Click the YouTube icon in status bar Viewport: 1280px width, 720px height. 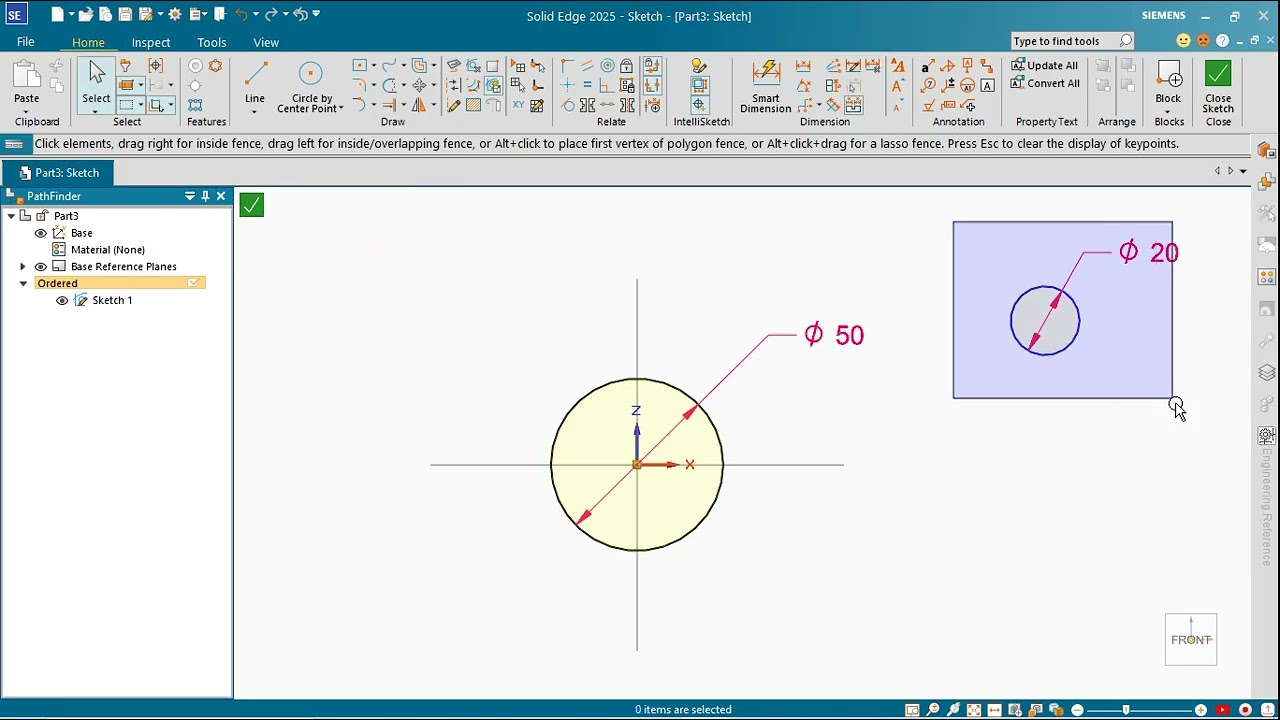(1222, 710)
